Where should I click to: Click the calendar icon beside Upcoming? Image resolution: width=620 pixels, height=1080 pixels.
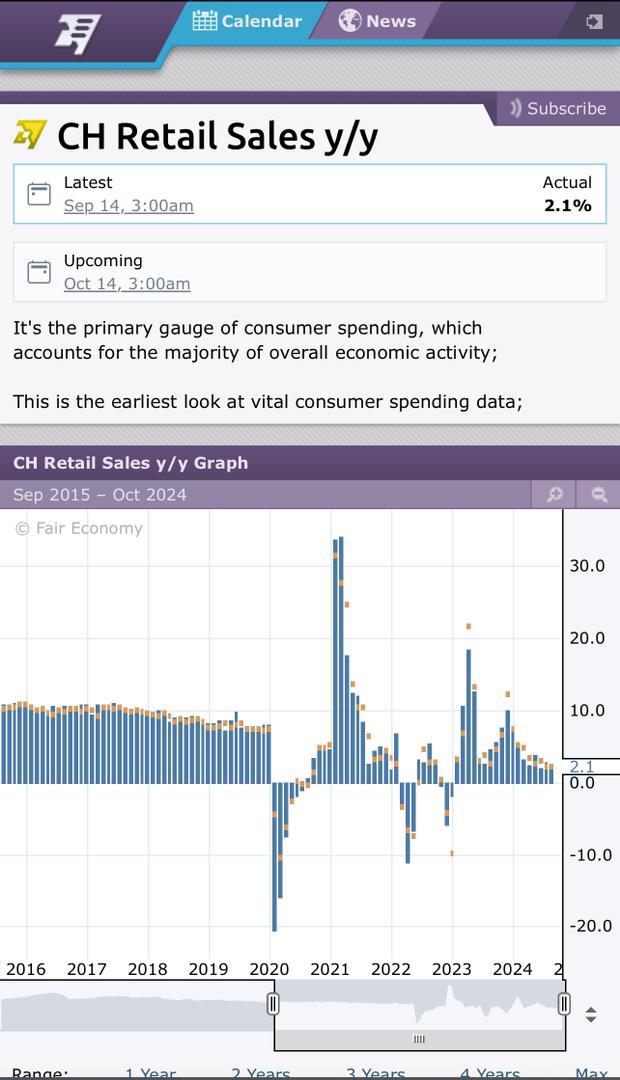pos(39,272)
